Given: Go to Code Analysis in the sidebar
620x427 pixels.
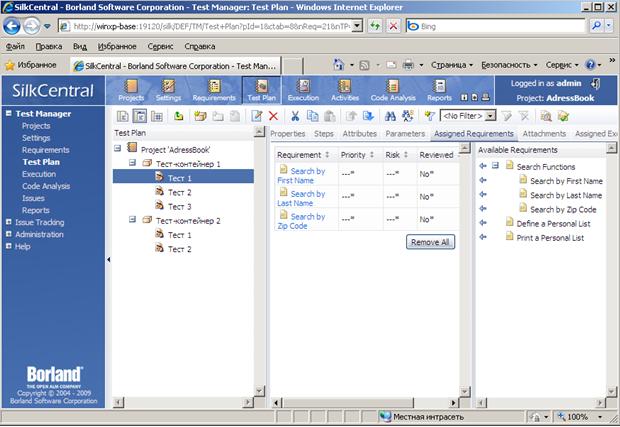Looking at the screenshot, I should point(46,186).
